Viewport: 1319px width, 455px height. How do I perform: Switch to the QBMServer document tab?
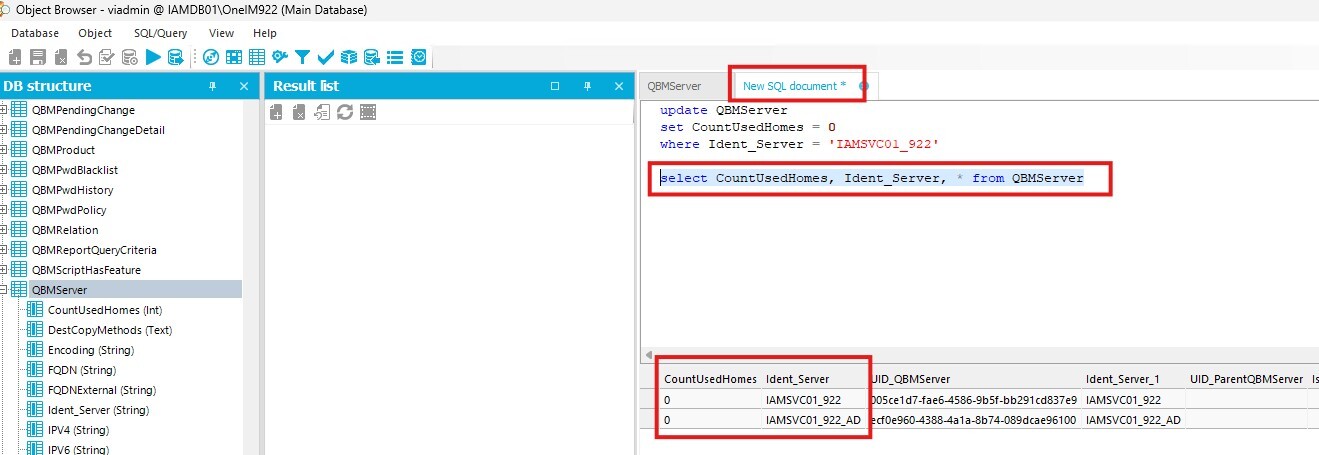pyautogui.click(x=675, y=86)
